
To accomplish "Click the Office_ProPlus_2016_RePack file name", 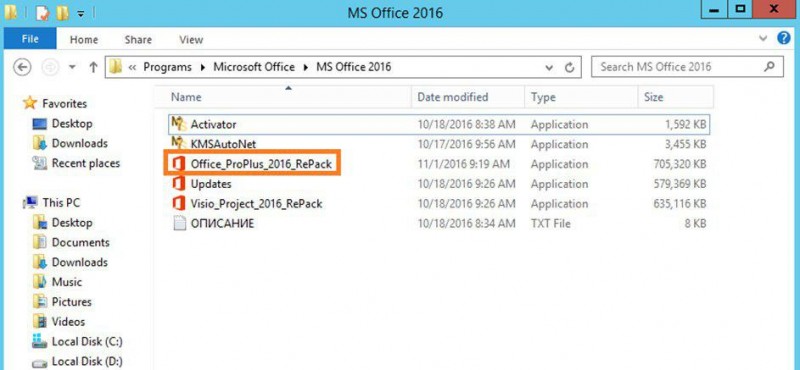I will (x=261, y=164).
